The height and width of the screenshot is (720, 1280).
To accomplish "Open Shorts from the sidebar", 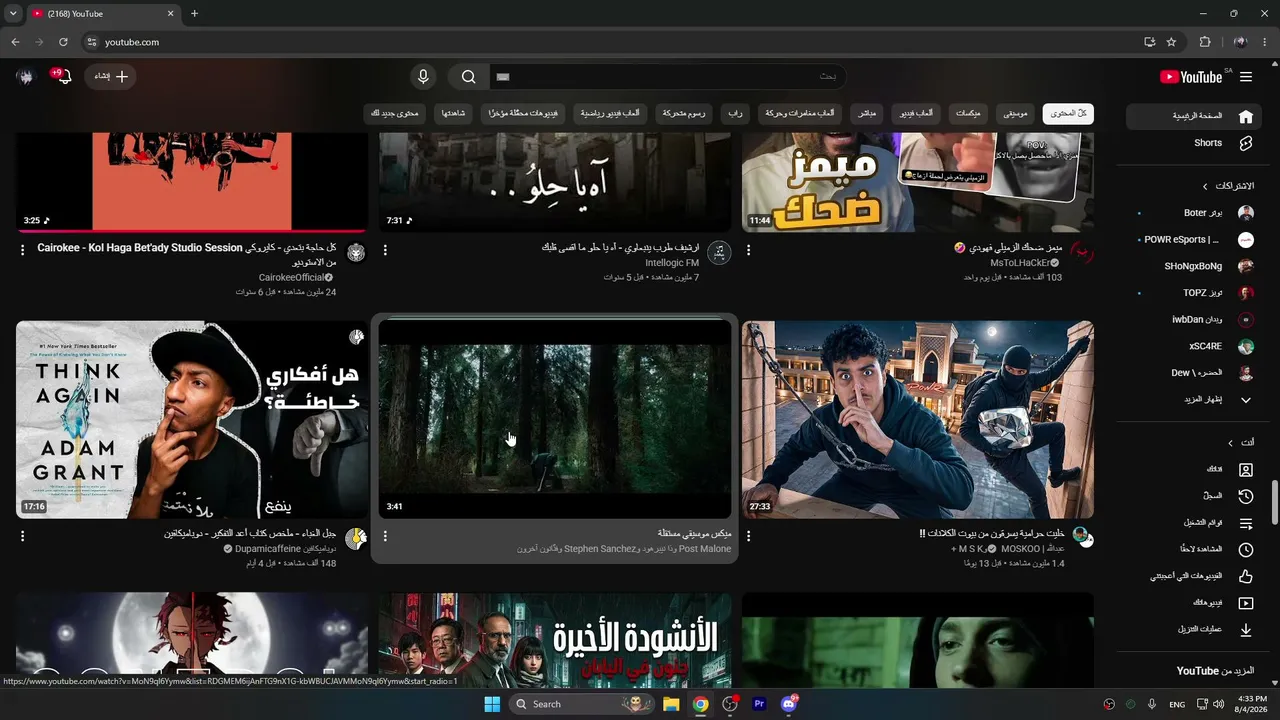I will tap(1192, 143).
